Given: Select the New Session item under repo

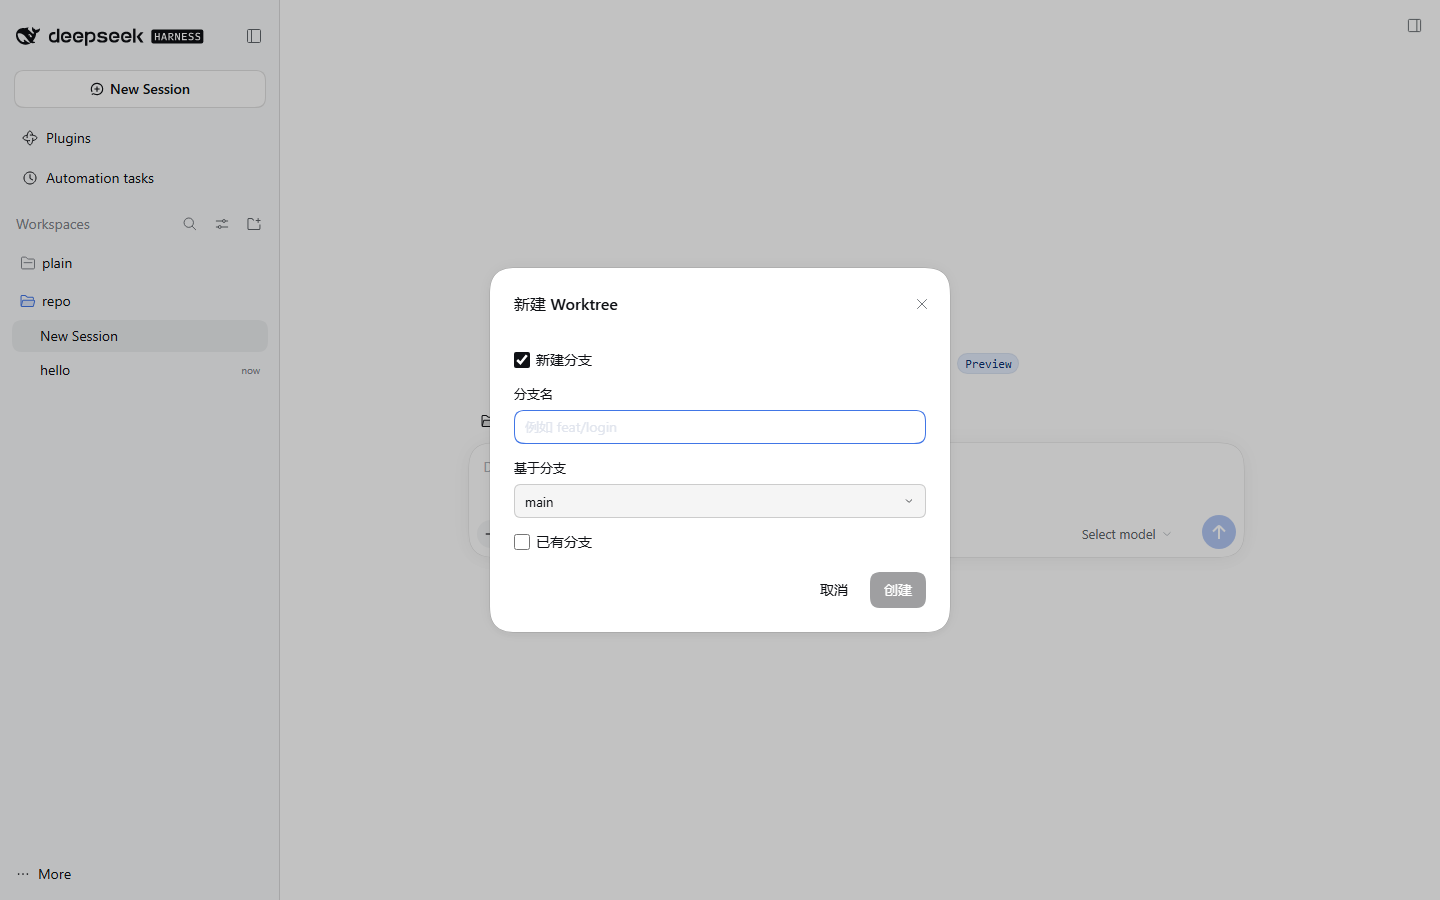Looking at the screenshot, I should coord(140,336).
